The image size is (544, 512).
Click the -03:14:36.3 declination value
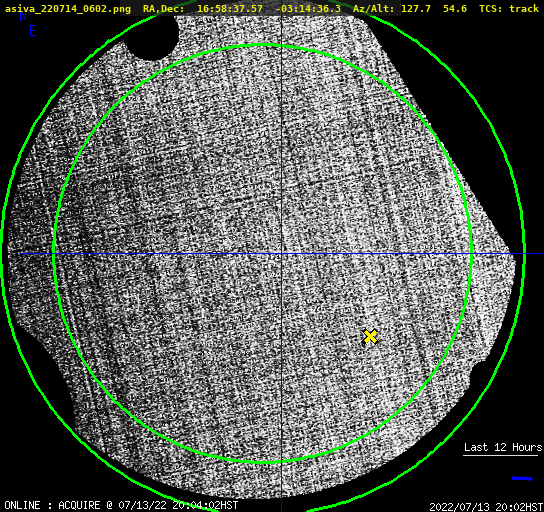click(x=308, y=9)
